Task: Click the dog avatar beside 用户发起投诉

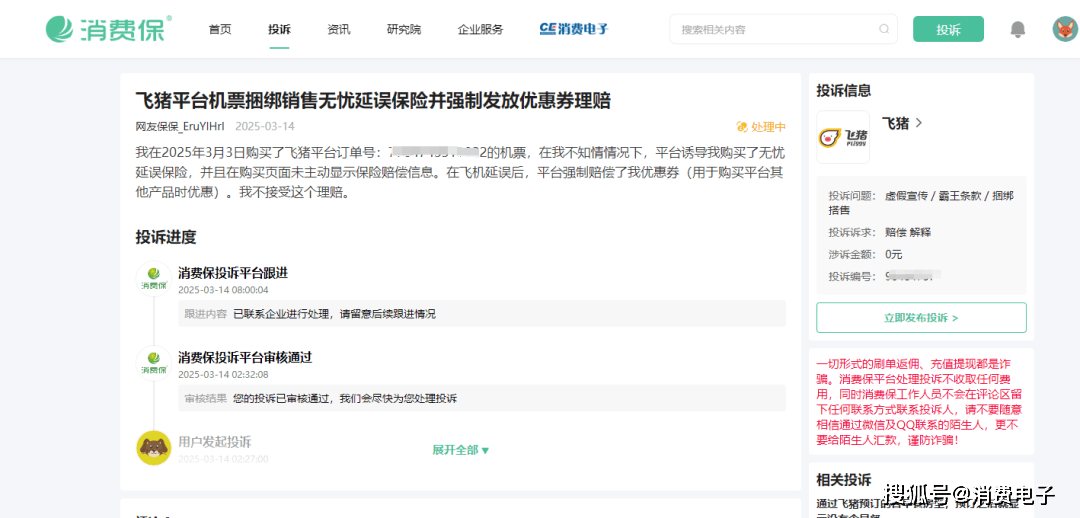Action: tap(154, 448)
